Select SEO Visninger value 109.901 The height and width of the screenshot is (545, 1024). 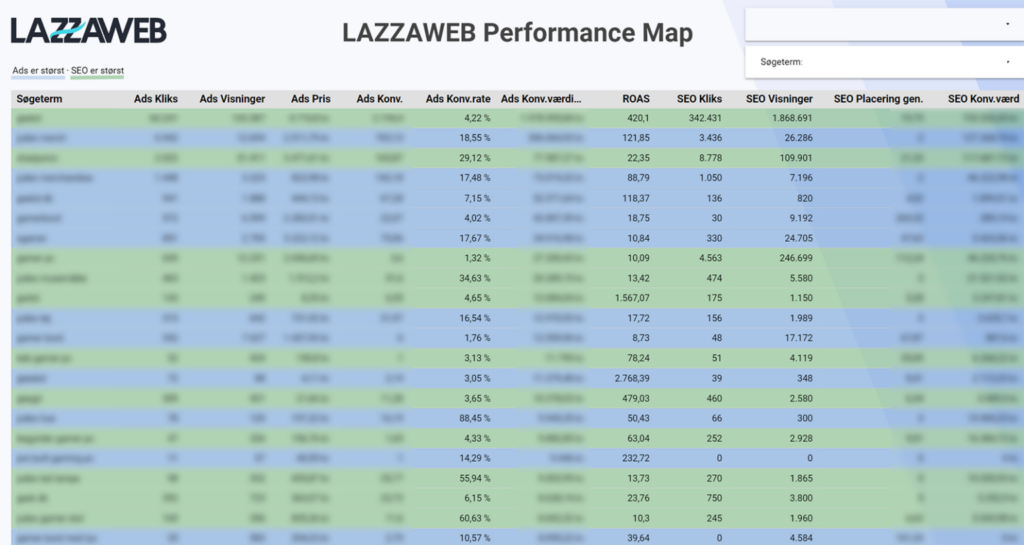pos(796,158)
